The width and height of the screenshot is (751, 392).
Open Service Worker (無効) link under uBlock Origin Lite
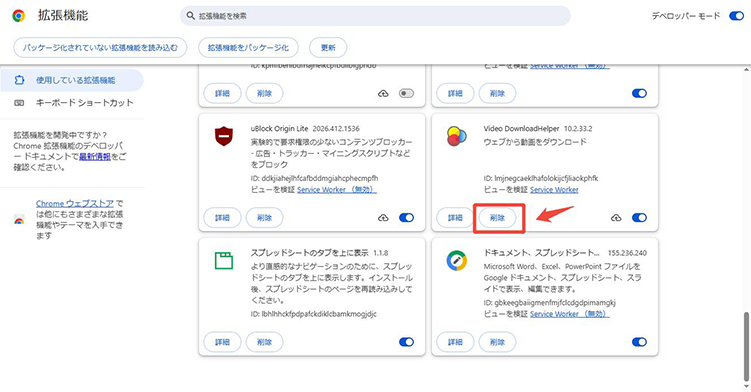[x=337, y=190]
